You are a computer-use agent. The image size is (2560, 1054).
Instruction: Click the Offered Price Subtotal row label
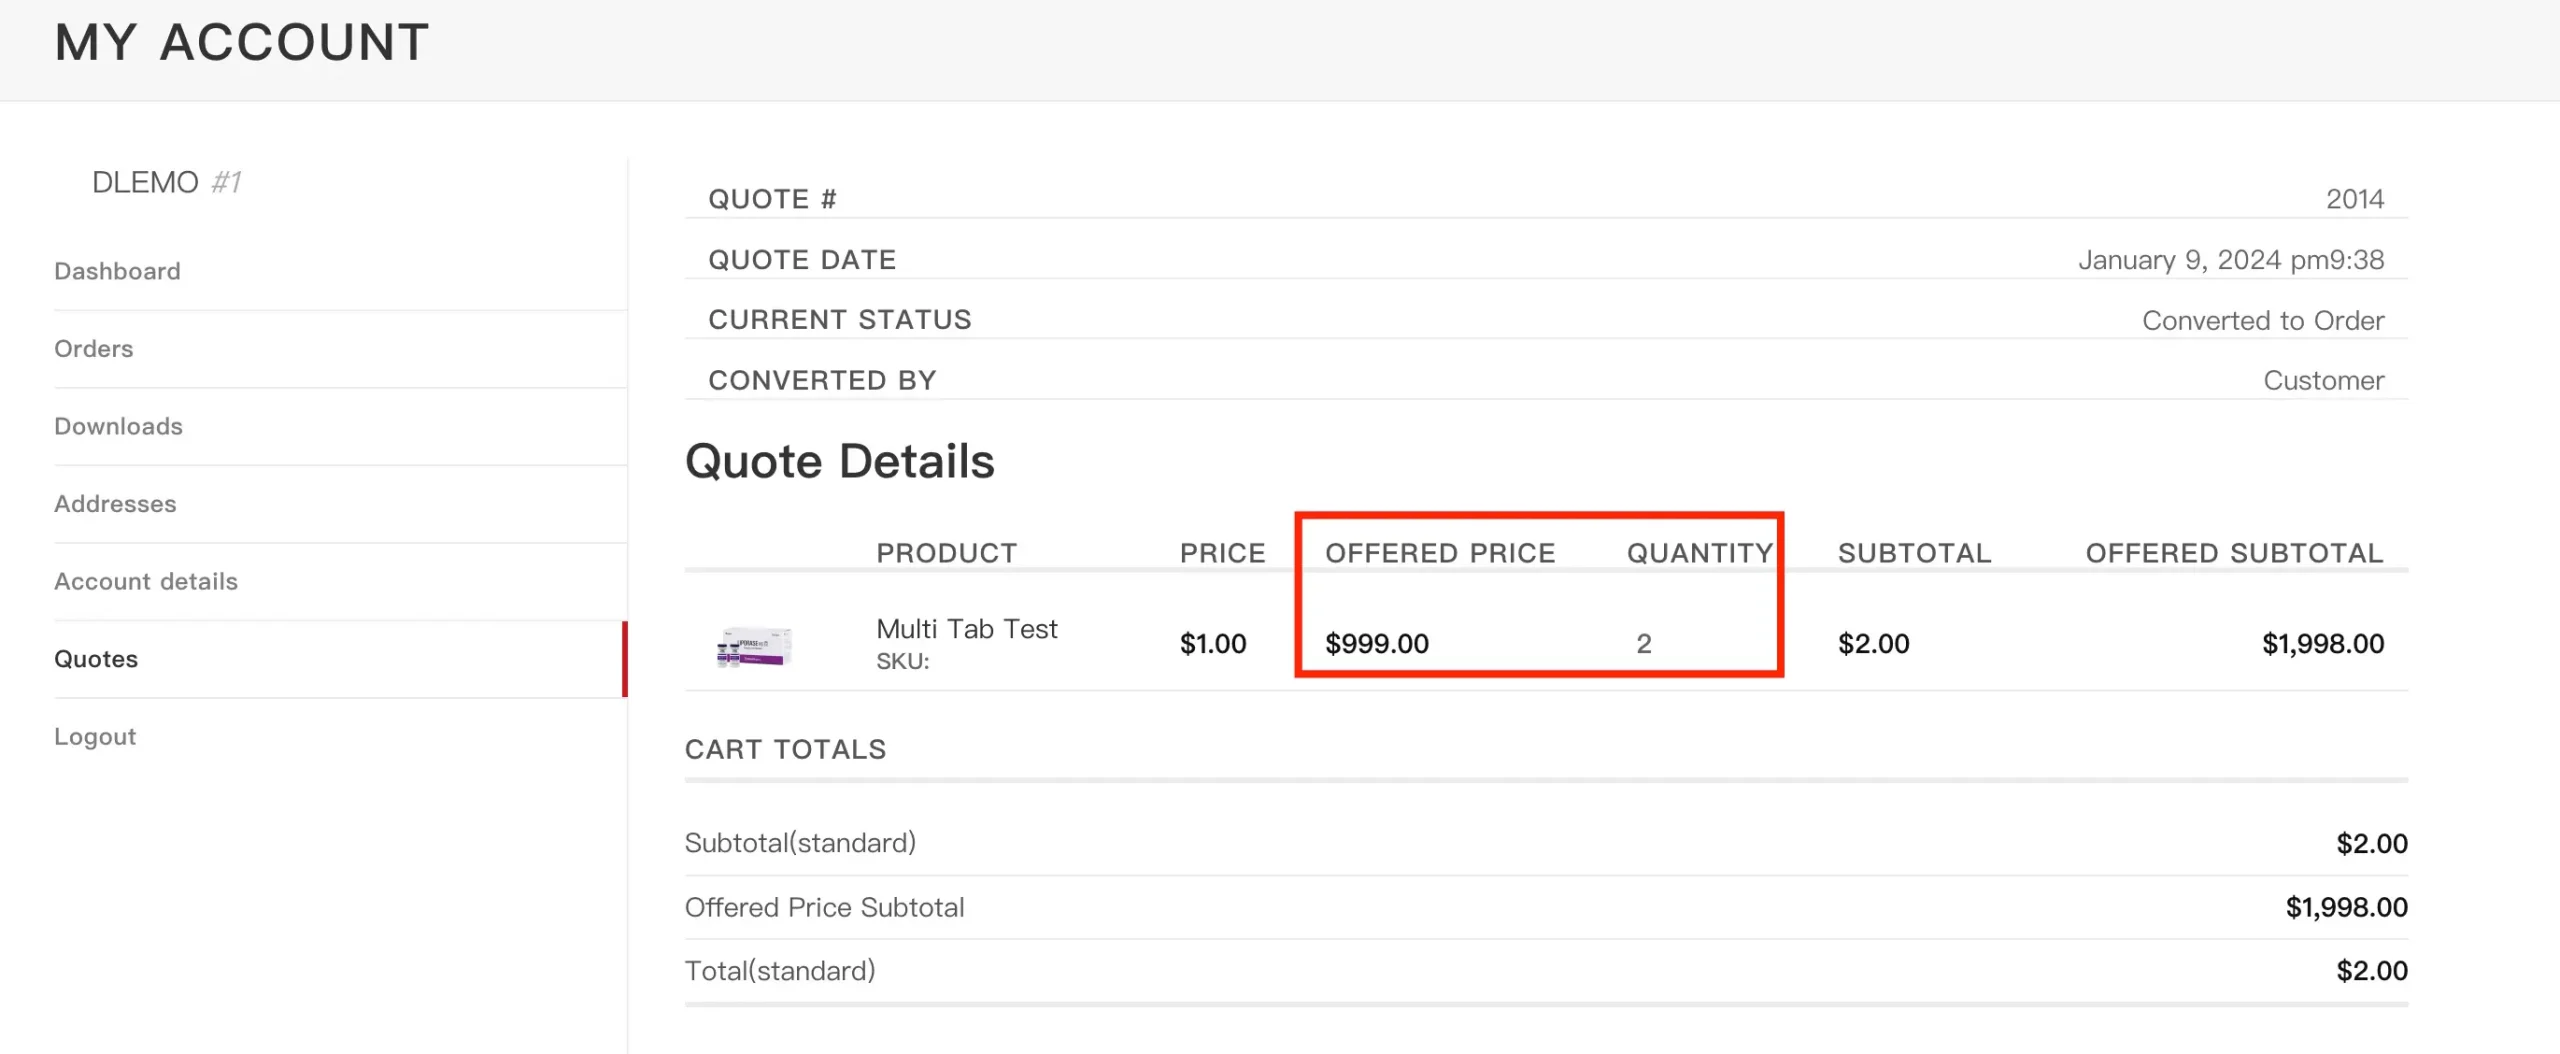[x=824, y=907]
